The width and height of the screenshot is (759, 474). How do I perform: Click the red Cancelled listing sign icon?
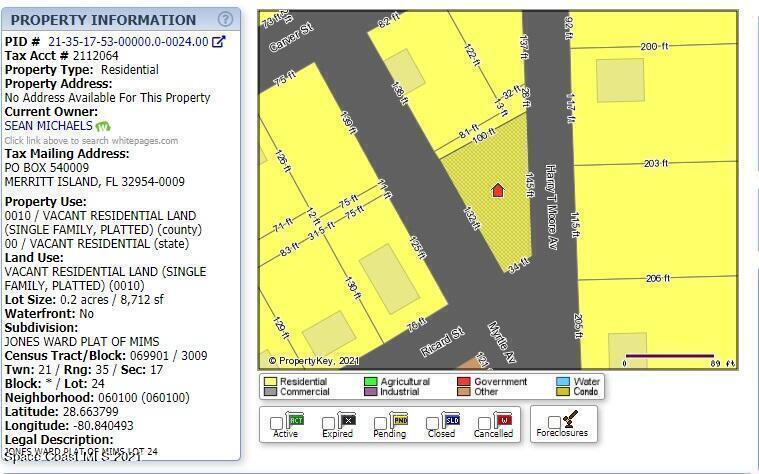point(504,420)
